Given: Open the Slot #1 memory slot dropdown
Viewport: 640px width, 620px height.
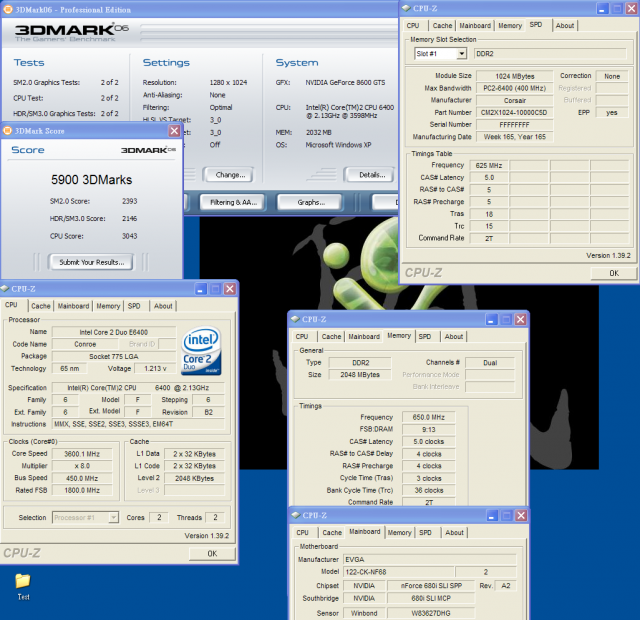Looking at the screenshot, I should coord(461,53).
